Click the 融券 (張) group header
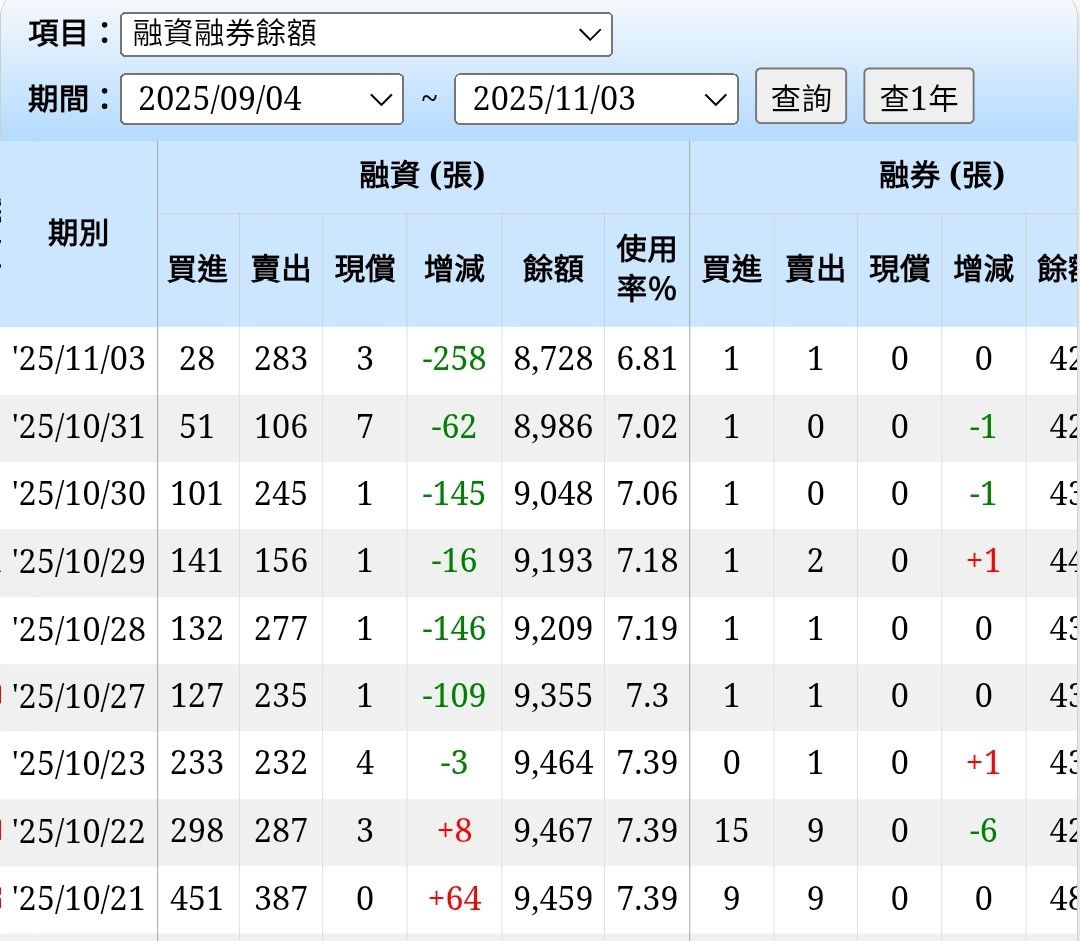The image size is (1080, 941). tap(941, 176)
